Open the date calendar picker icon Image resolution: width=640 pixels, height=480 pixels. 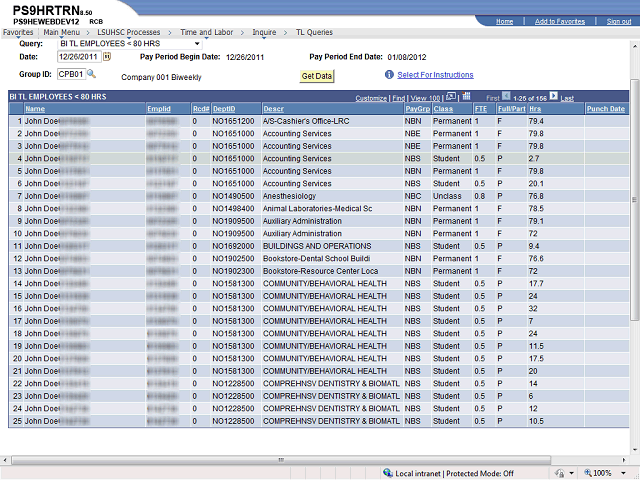coord(107,57)
